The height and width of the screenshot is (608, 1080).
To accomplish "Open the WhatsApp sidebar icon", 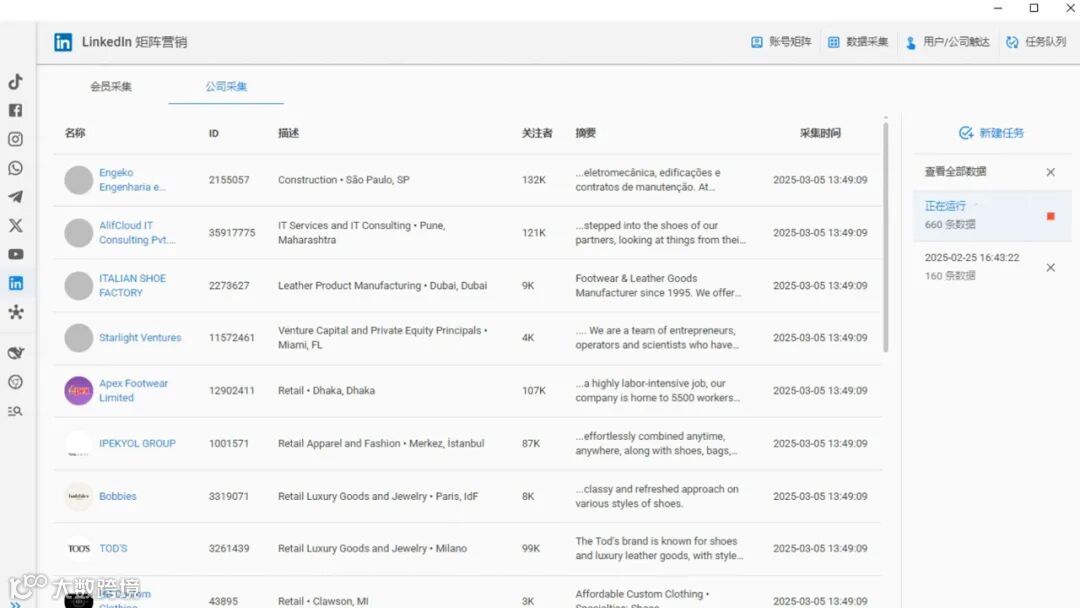I will click(x=15, y=168).
